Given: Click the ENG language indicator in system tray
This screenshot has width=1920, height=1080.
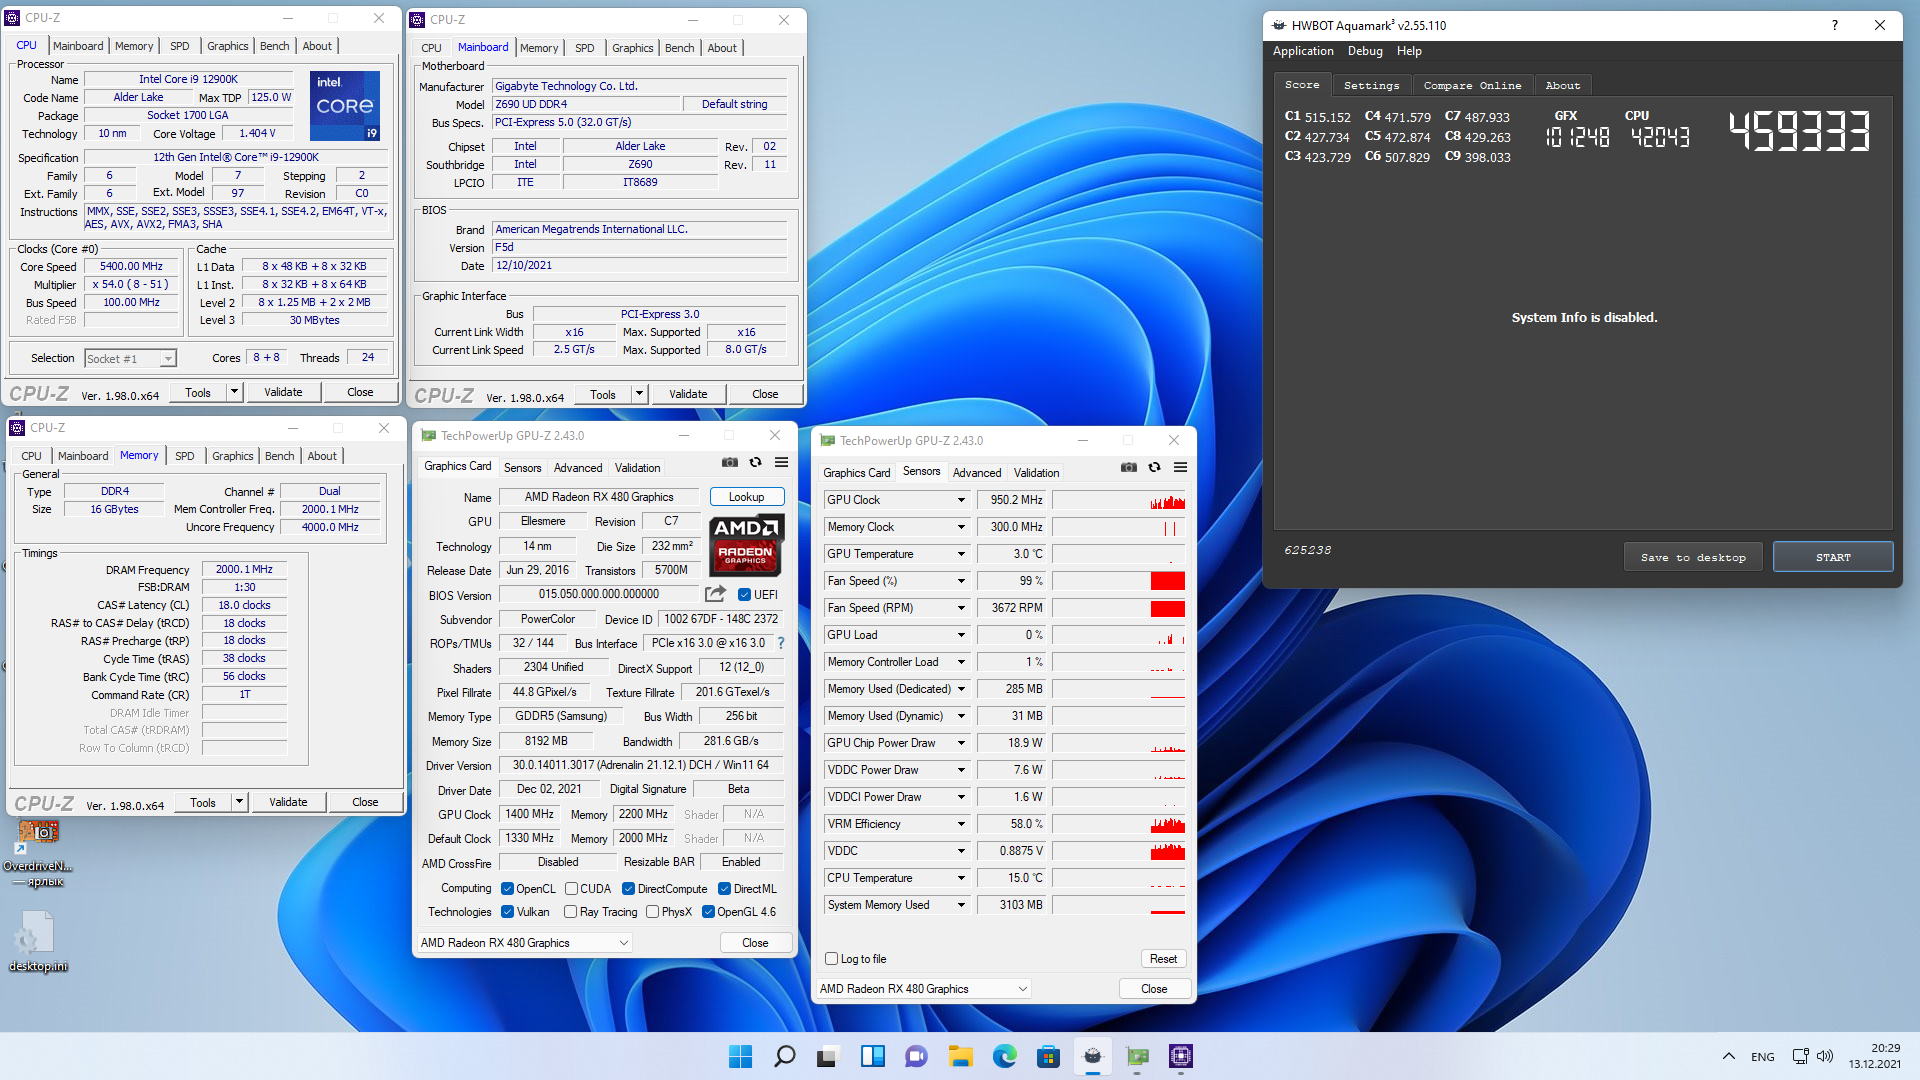Looking at the screenshot, I should pyautogui.click(x=1762, y=1057).
